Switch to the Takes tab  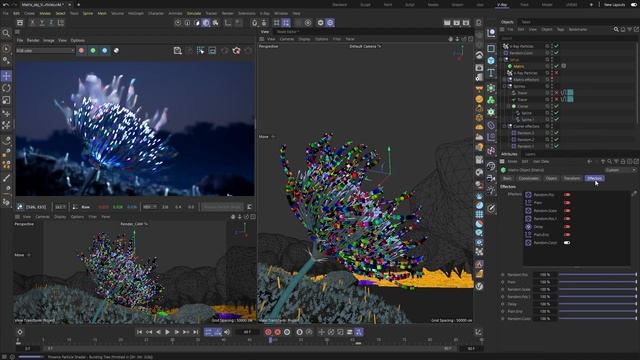[x=526, y=22]
